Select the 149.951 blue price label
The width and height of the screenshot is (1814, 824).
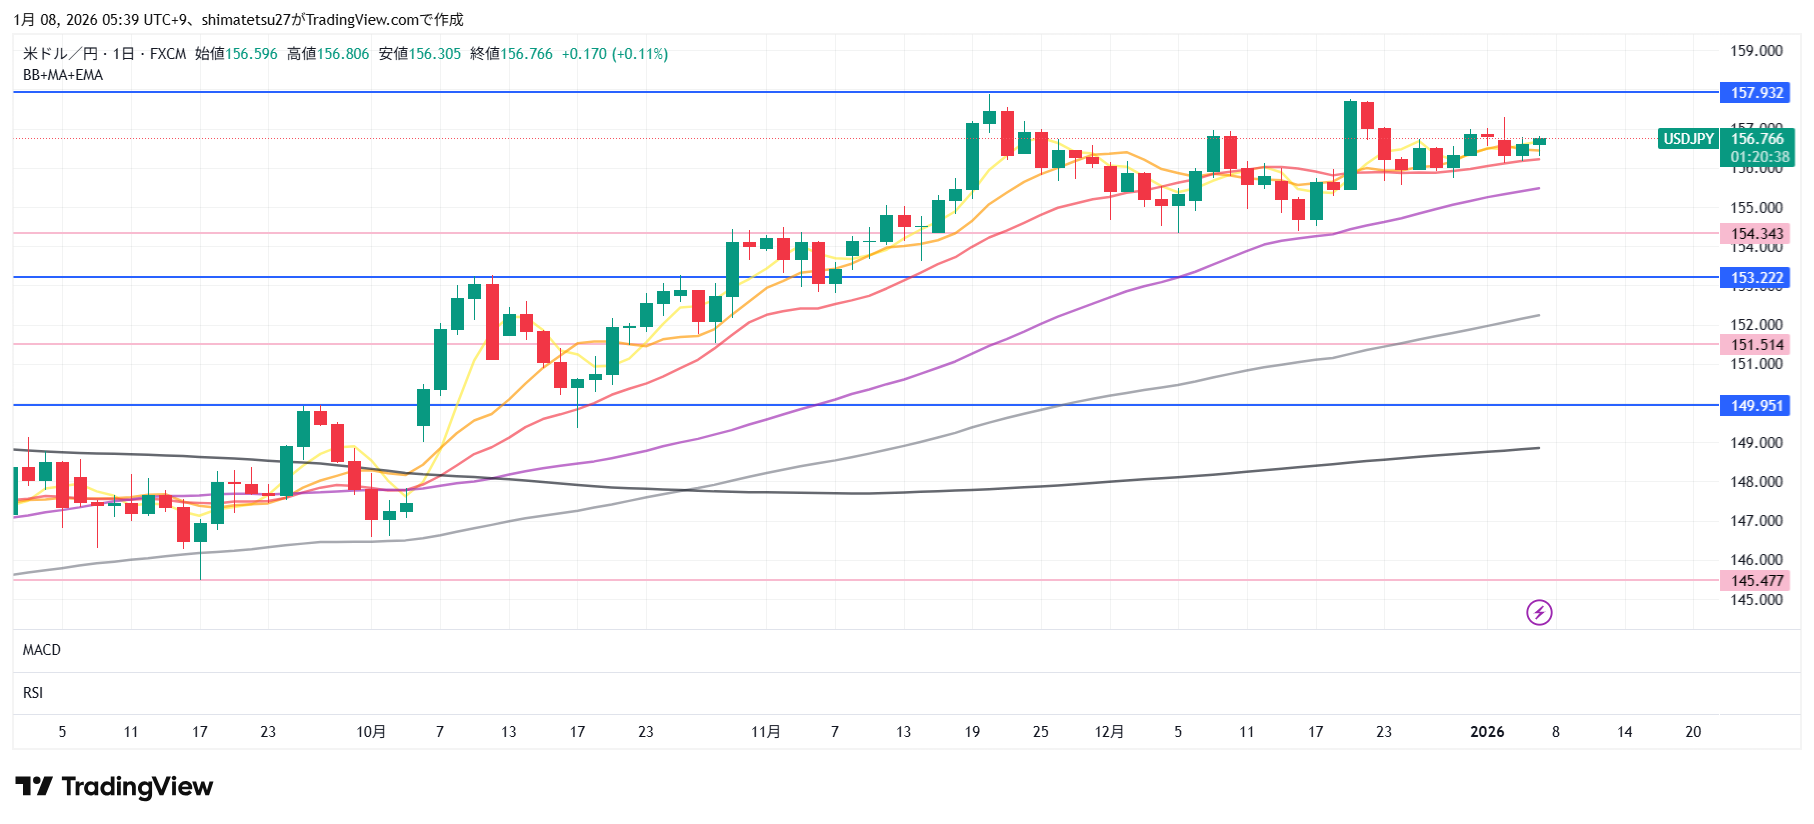click(1756, 406)
